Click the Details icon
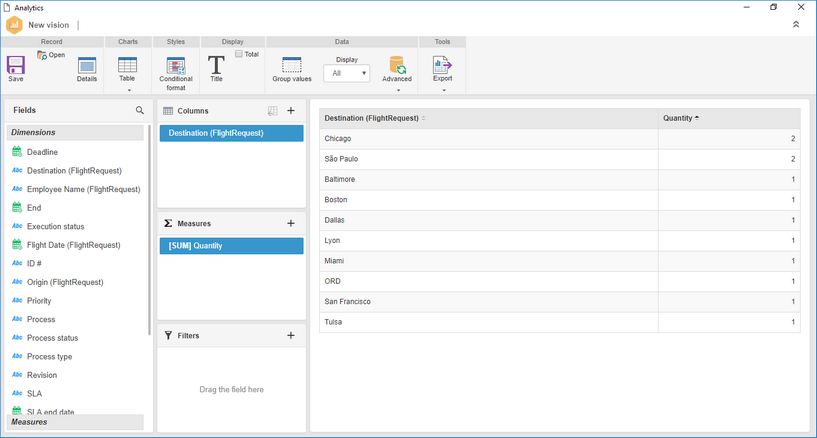 click(x=87, y=66)
